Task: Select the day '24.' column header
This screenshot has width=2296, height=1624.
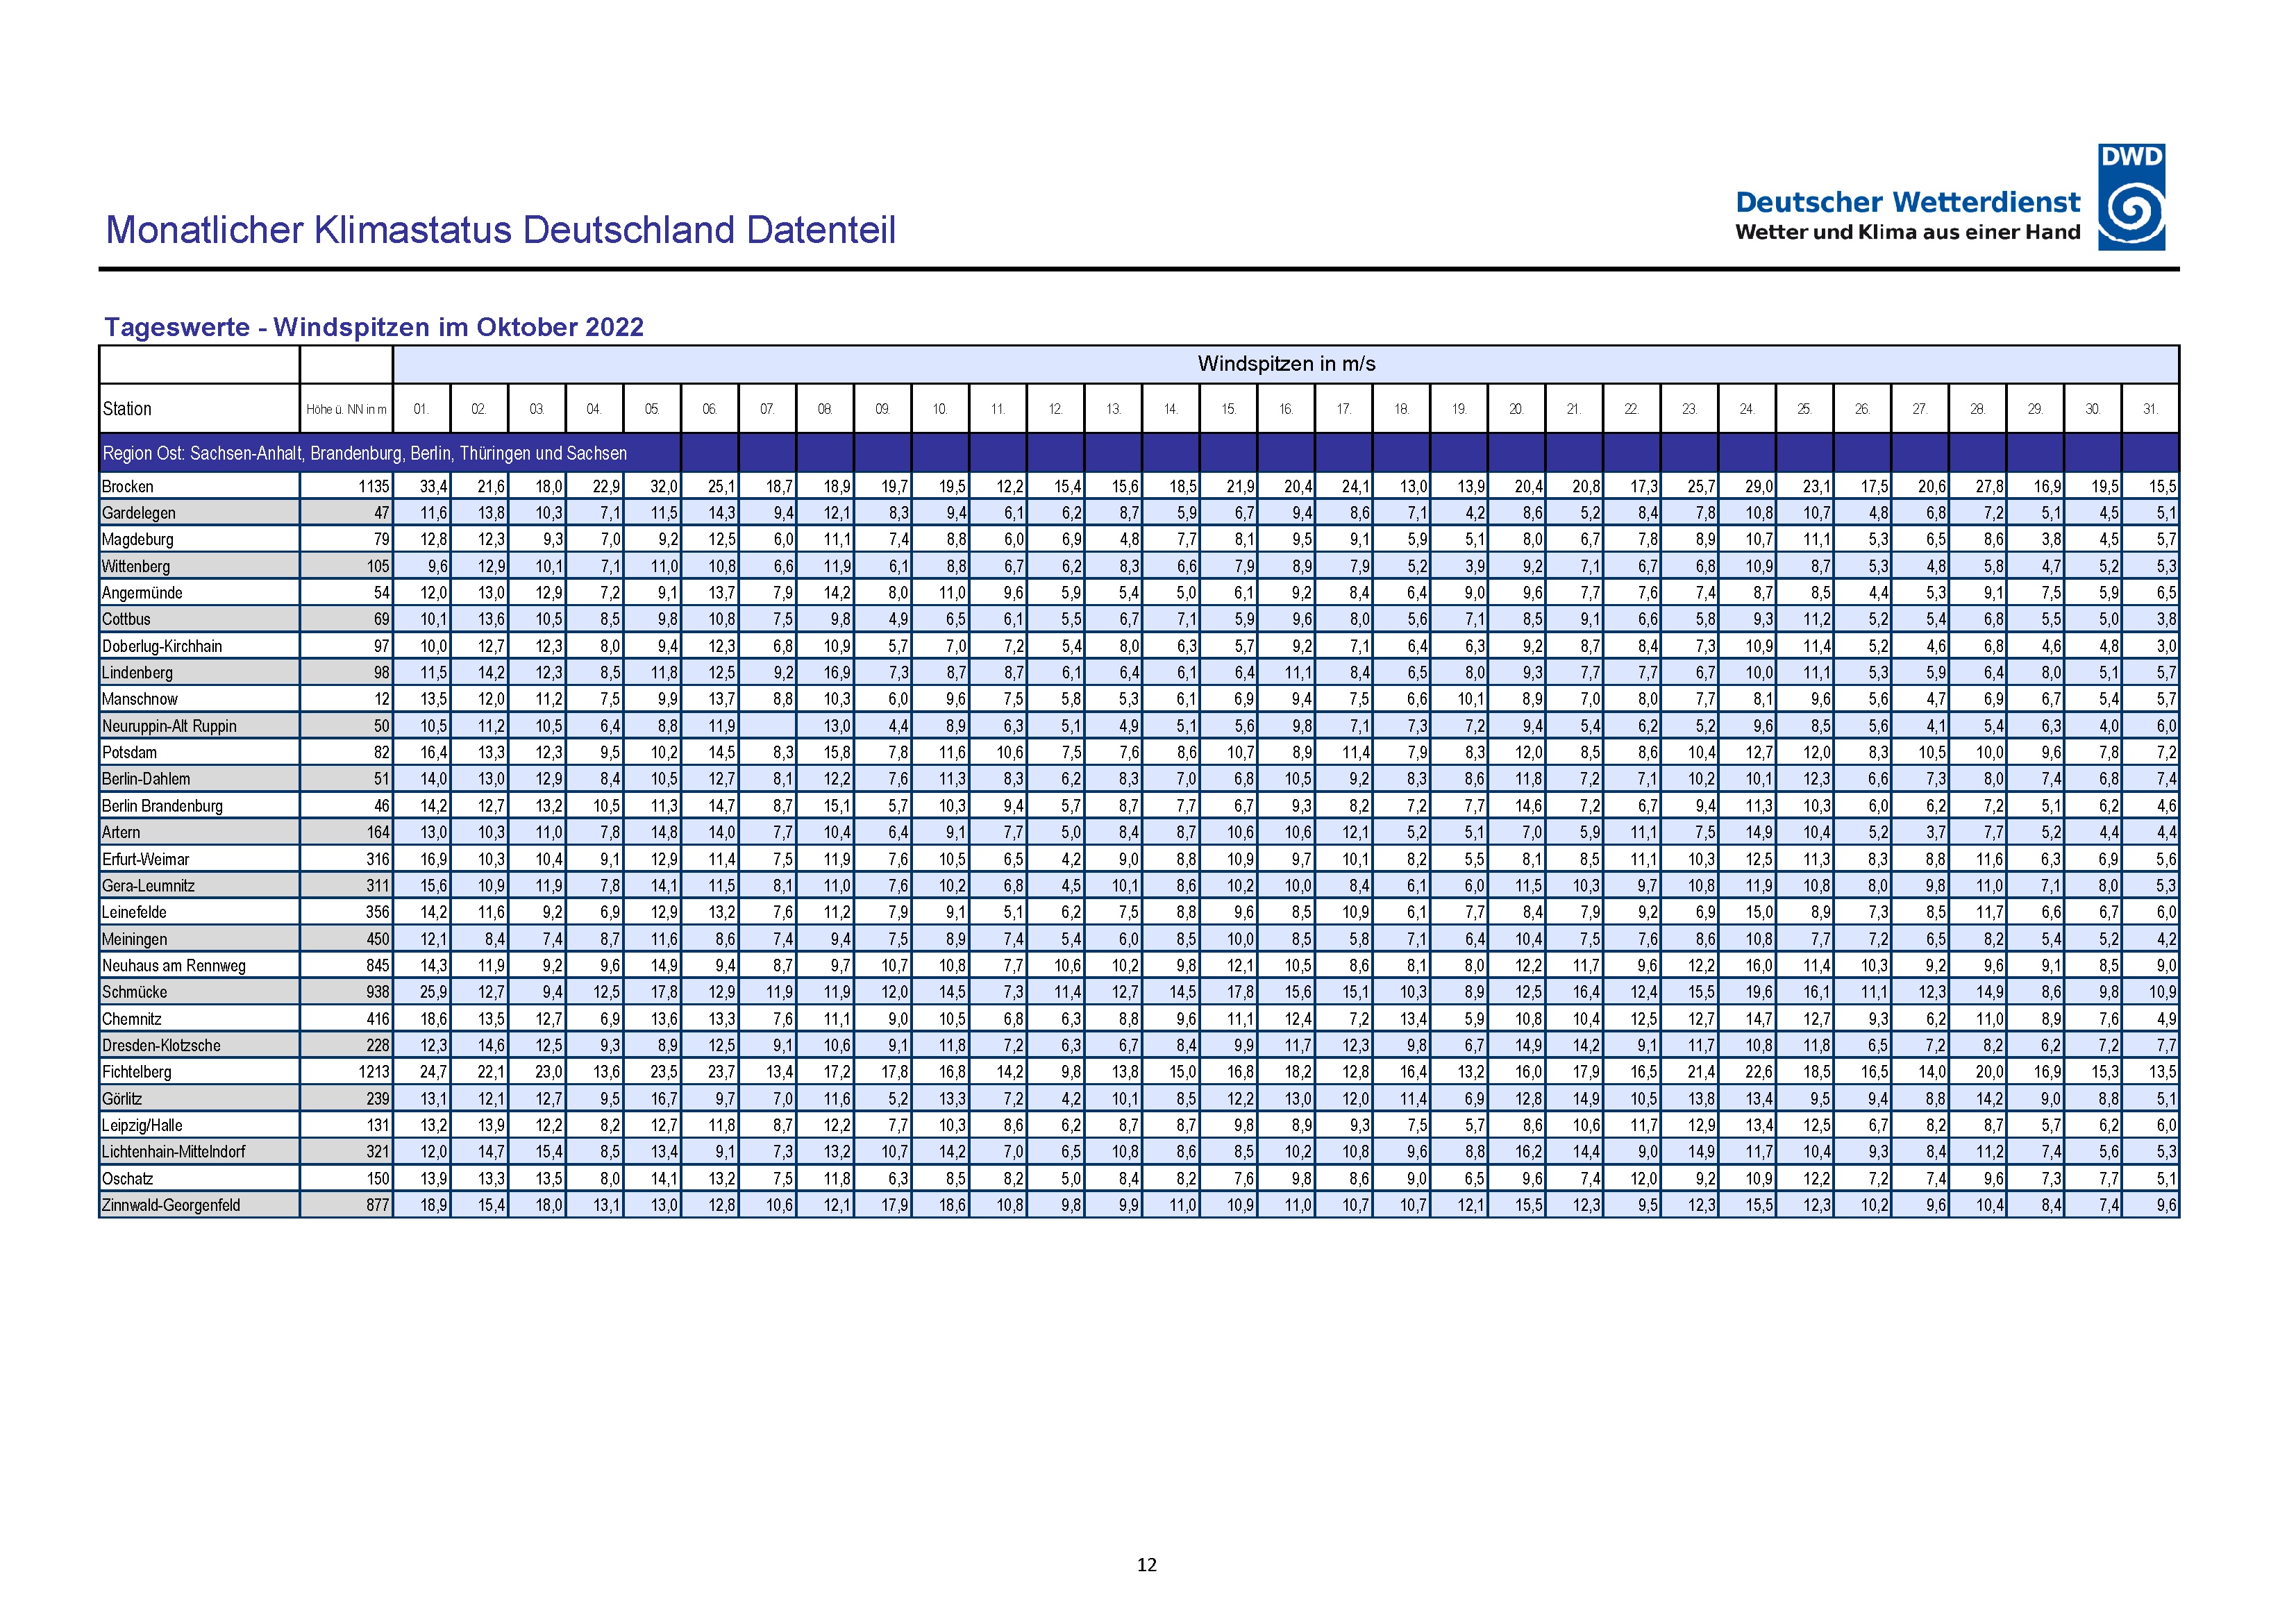Action: (1747, 409)
